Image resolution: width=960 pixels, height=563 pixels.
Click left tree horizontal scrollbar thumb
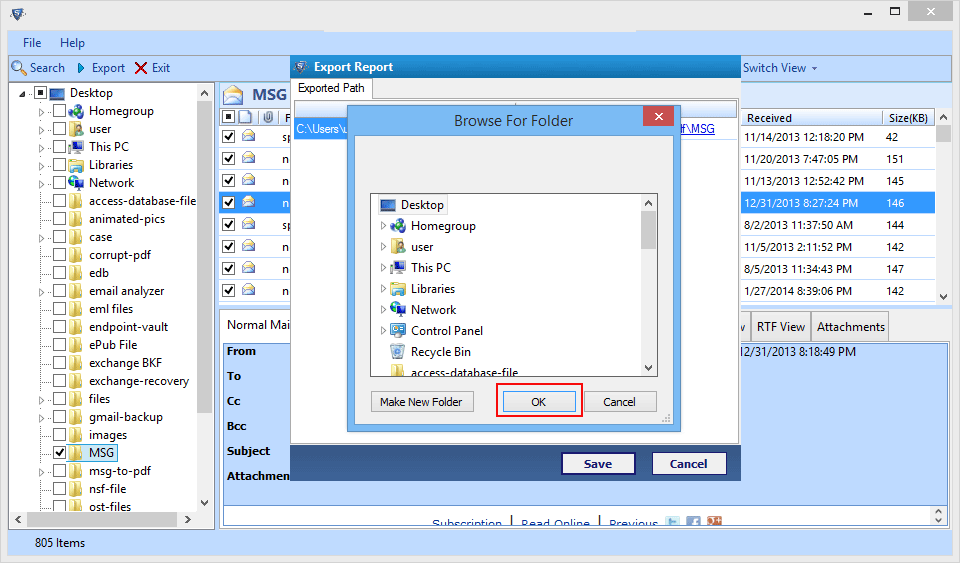click(102, 520)
